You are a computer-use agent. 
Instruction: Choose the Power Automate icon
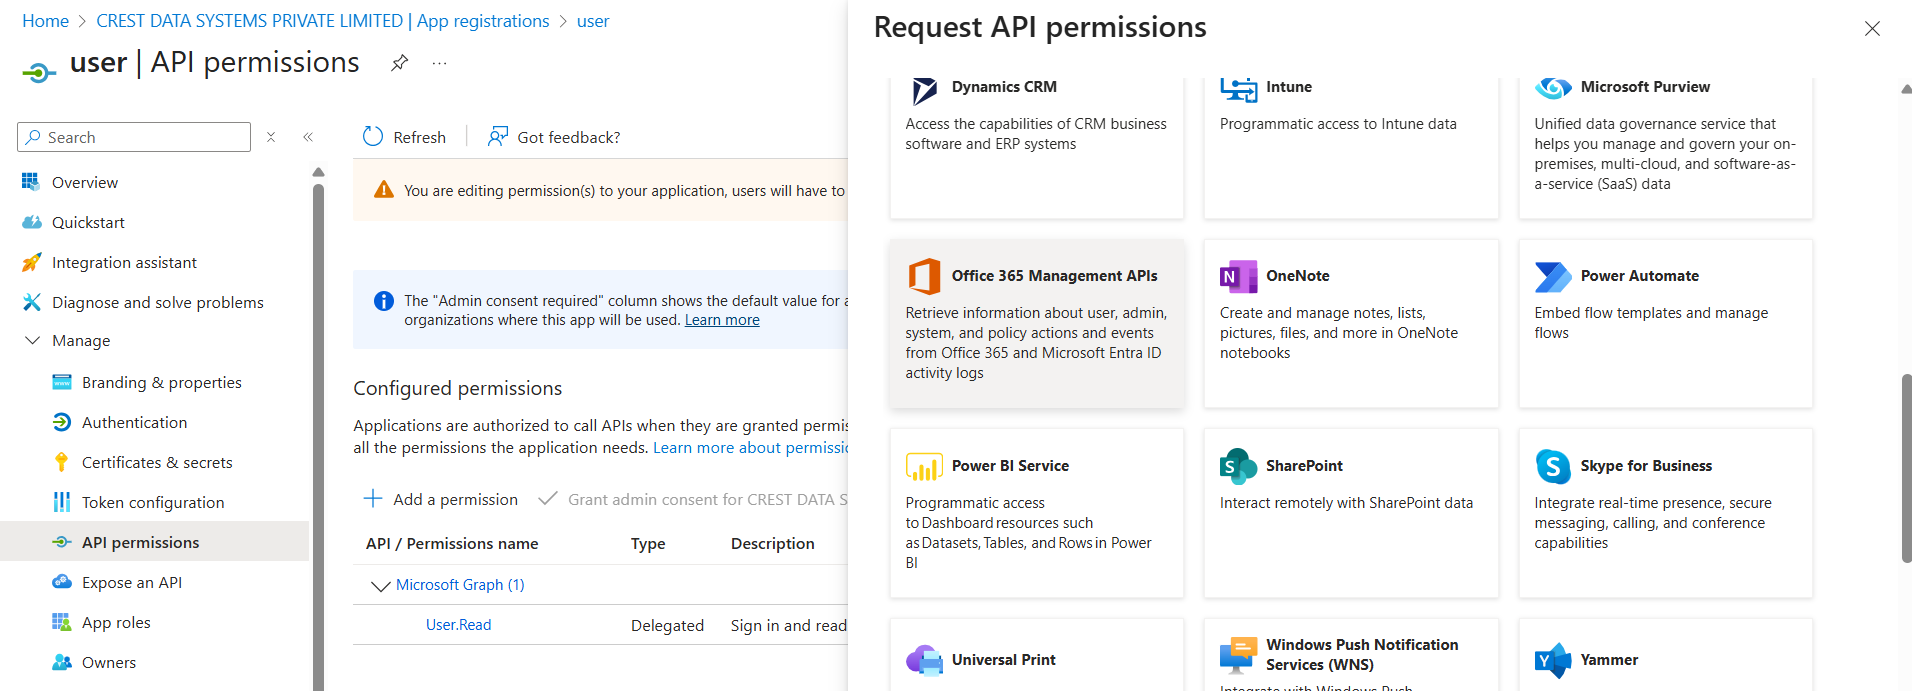coord(1552,276)
